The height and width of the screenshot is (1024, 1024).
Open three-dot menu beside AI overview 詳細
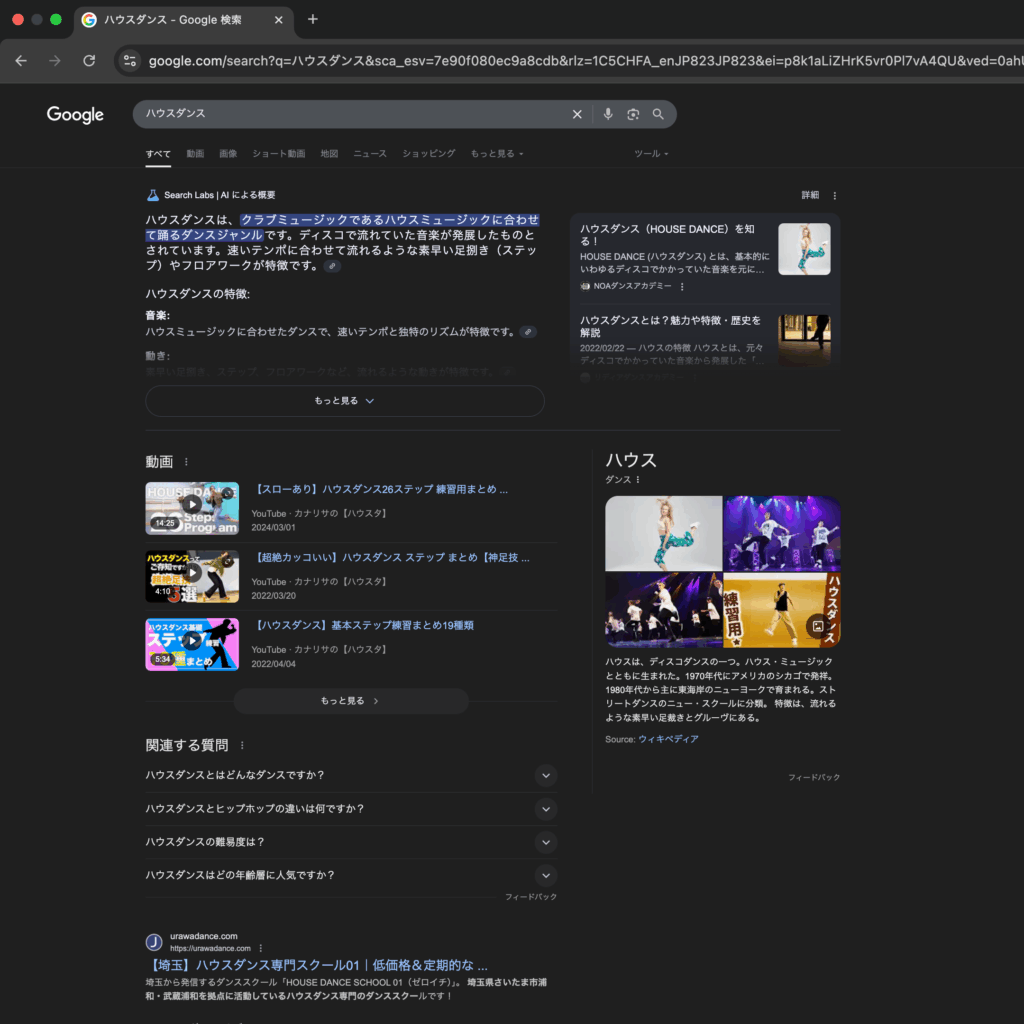[x=835, y=195]
